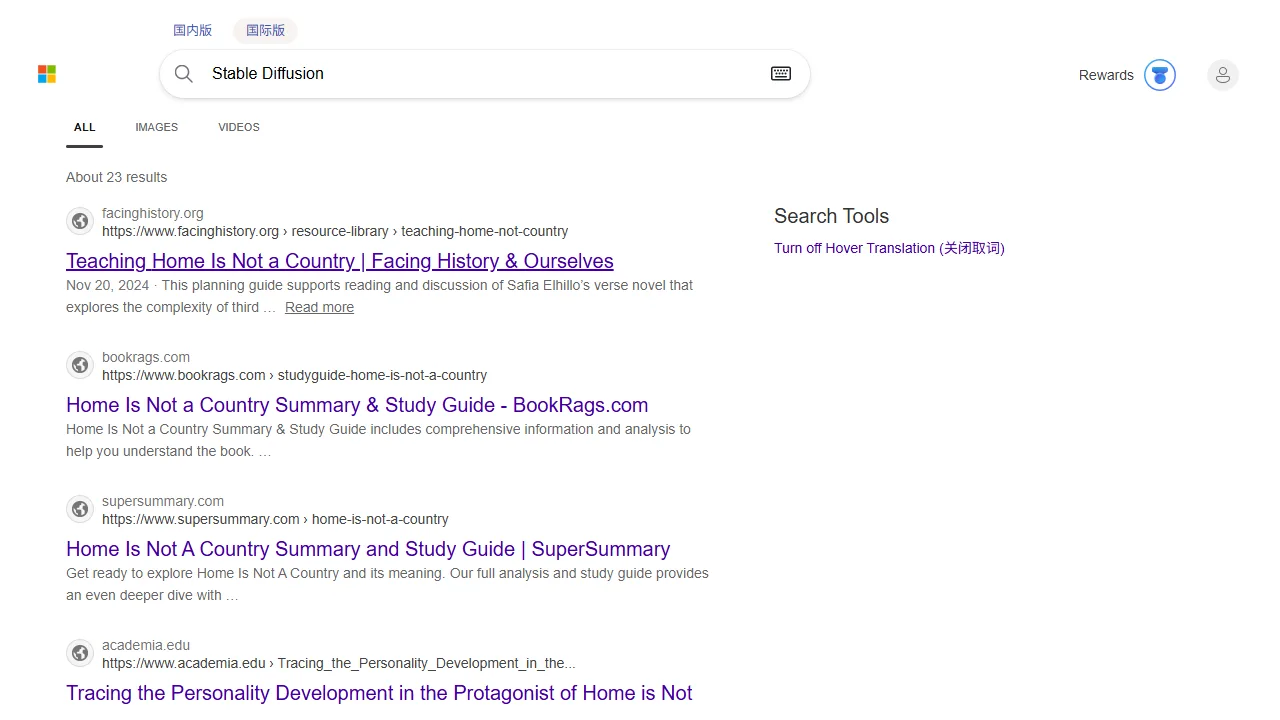Open the on-screen keyboard icon
This screenshot has width=1280, height=720.
[x=781, y=74]
